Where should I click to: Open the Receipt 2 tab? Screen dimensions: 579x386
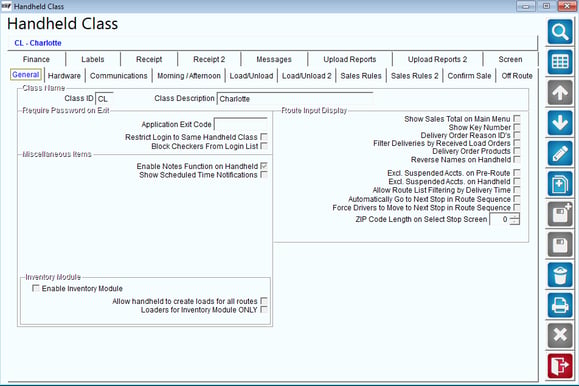(x=209, y=59)
